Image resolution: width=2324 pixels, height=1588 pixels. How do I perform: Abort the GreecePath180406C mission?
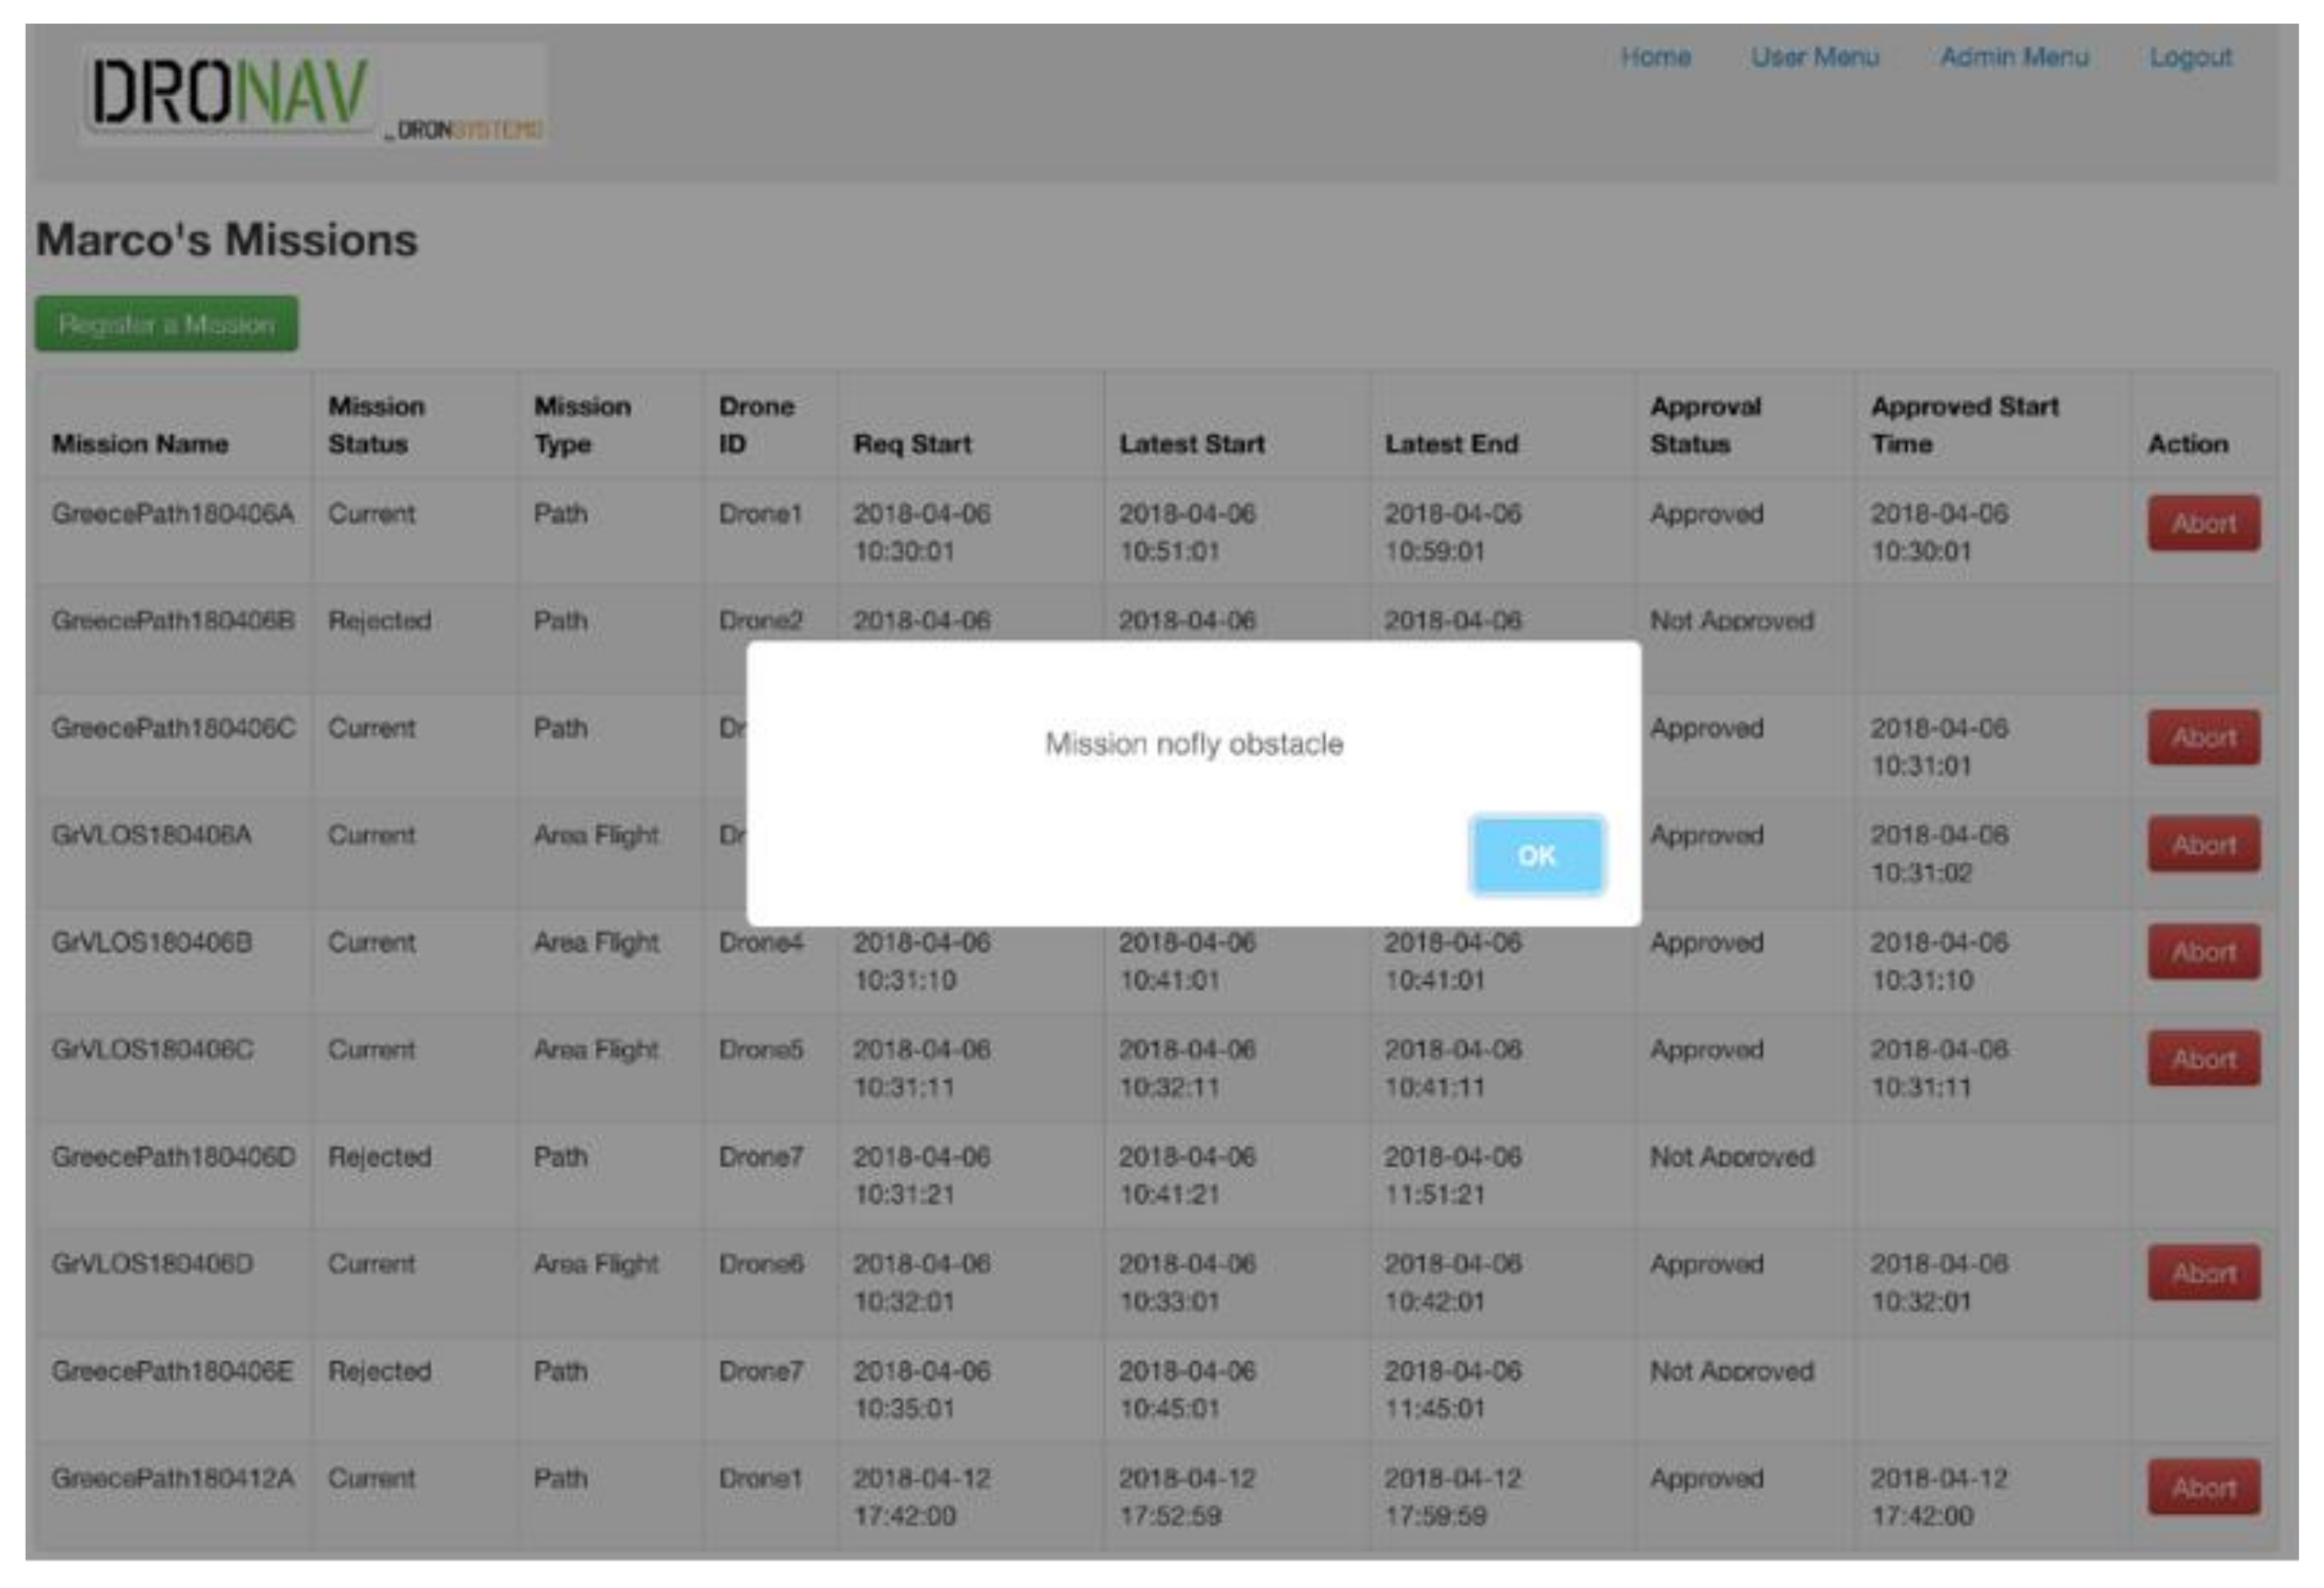tap(2203, 737)
